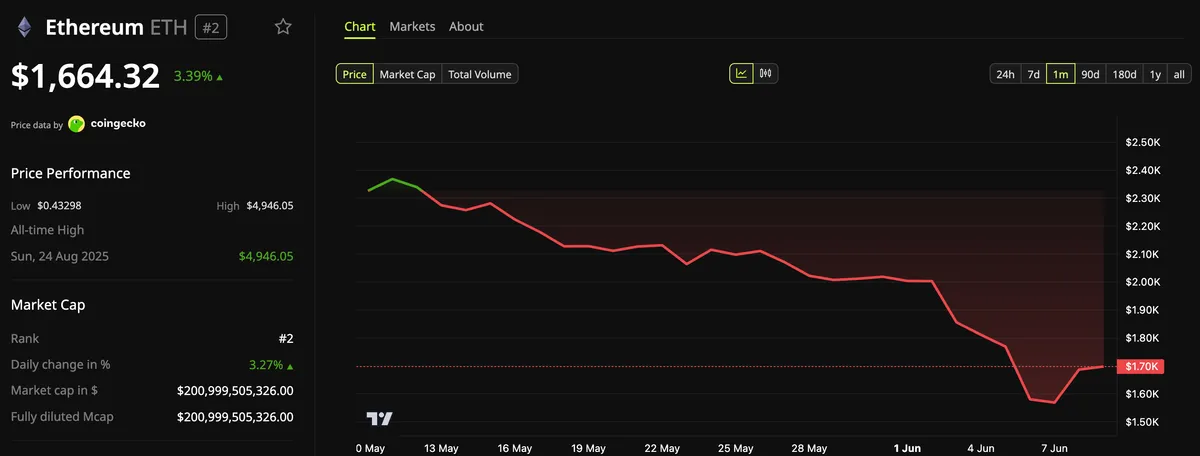This screenshot has height=456, width=1200.
Task: Click the Sun, 24 Aug 2025 date
Action: coord(59,256)
